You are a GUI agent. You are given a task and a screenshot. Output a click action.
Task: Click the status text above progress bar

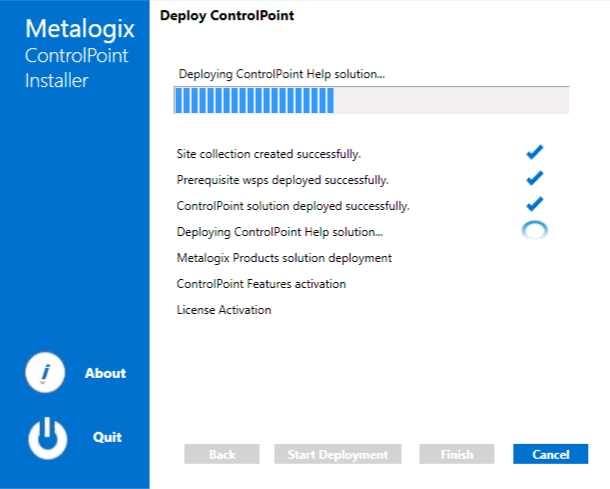[x=281, y=74]
